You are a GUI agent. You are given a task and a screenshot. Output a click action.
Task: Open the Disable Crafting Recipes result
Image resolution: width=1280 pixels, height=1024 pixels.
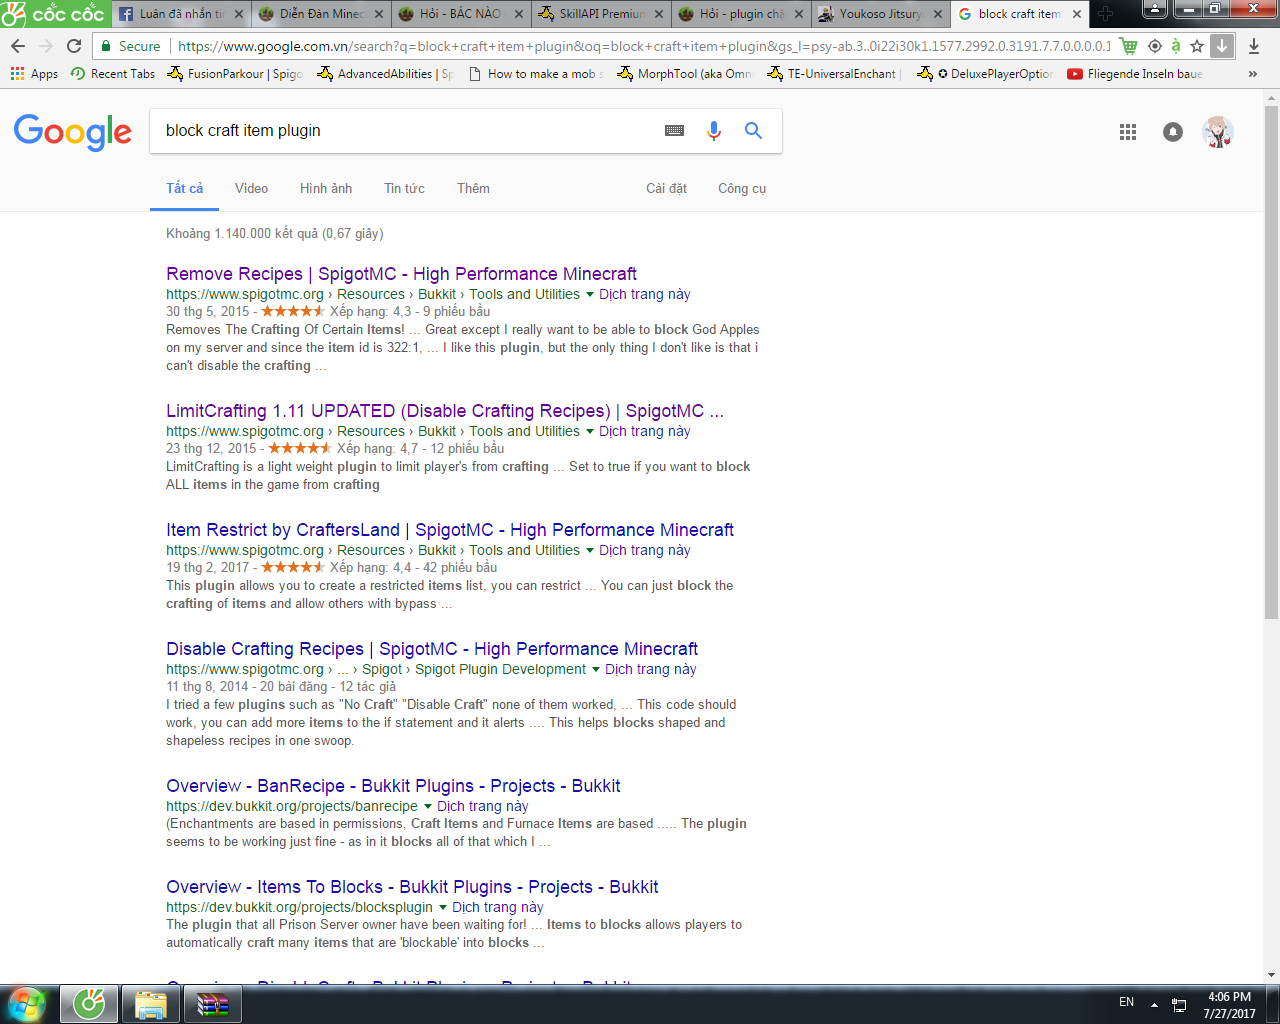click(432, 649)
